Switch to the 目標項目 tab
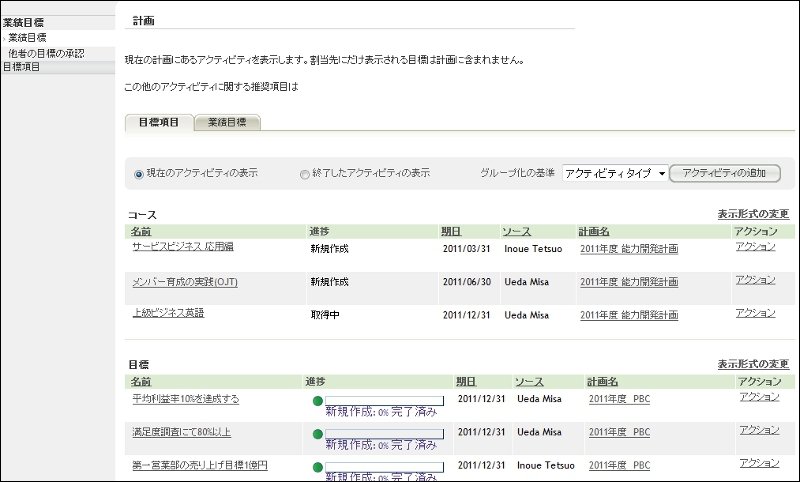 tap(159, 122)
